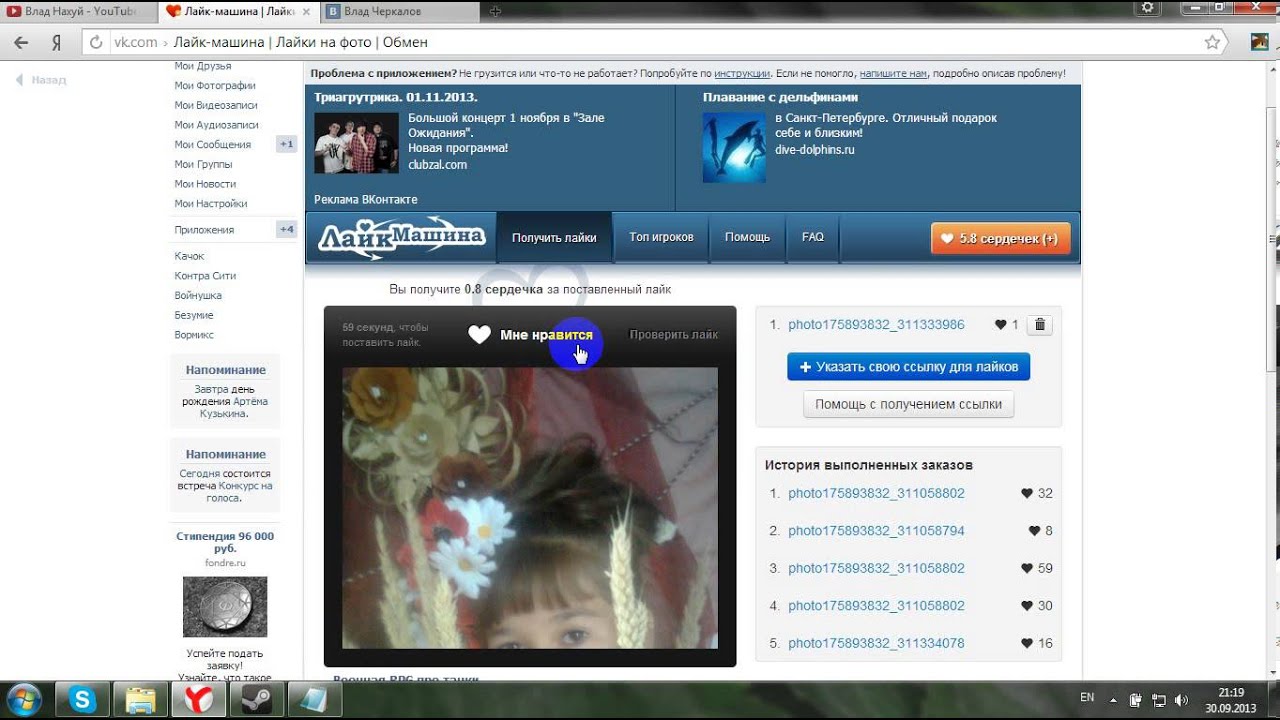Click the '+1' messages counter

tap(287, 144)
